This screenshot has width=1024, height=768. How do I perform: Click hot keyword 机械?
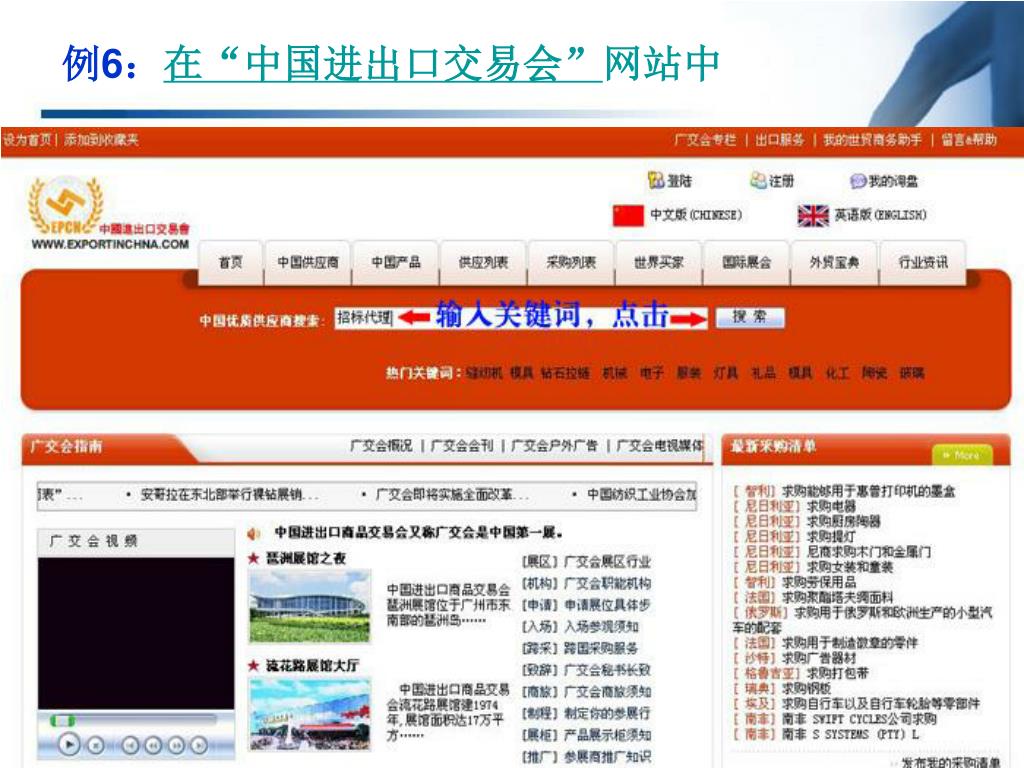[615, 373]
